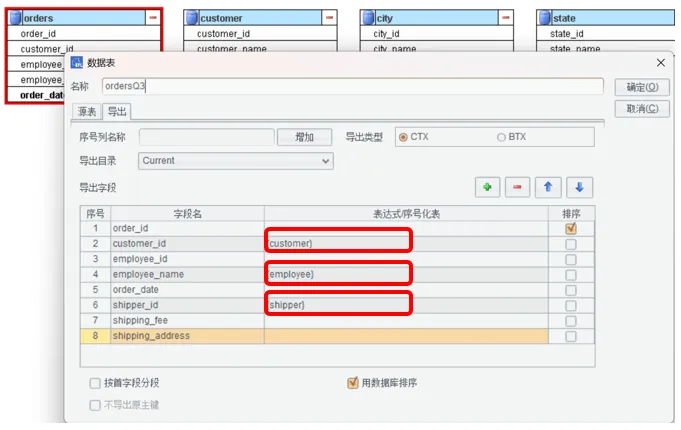Toggle 用数据库排序 checkbox

[x=353, y=383]
